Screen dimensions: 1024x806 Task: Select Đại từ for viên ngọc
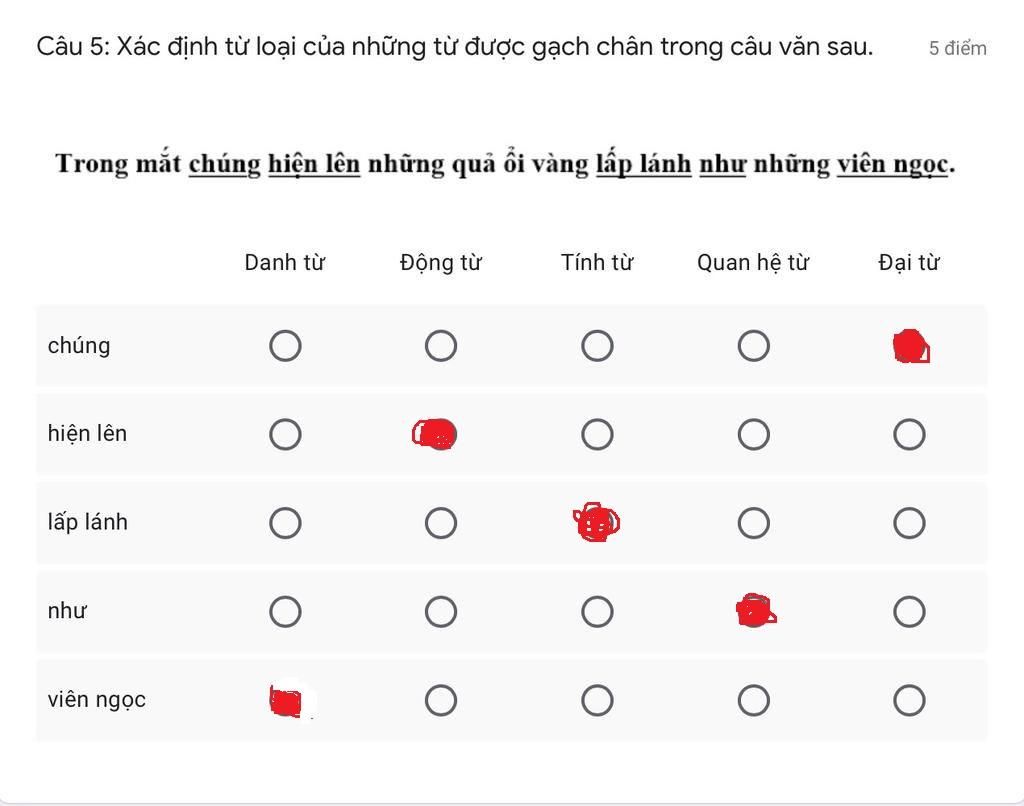click(x=910, y=701)
